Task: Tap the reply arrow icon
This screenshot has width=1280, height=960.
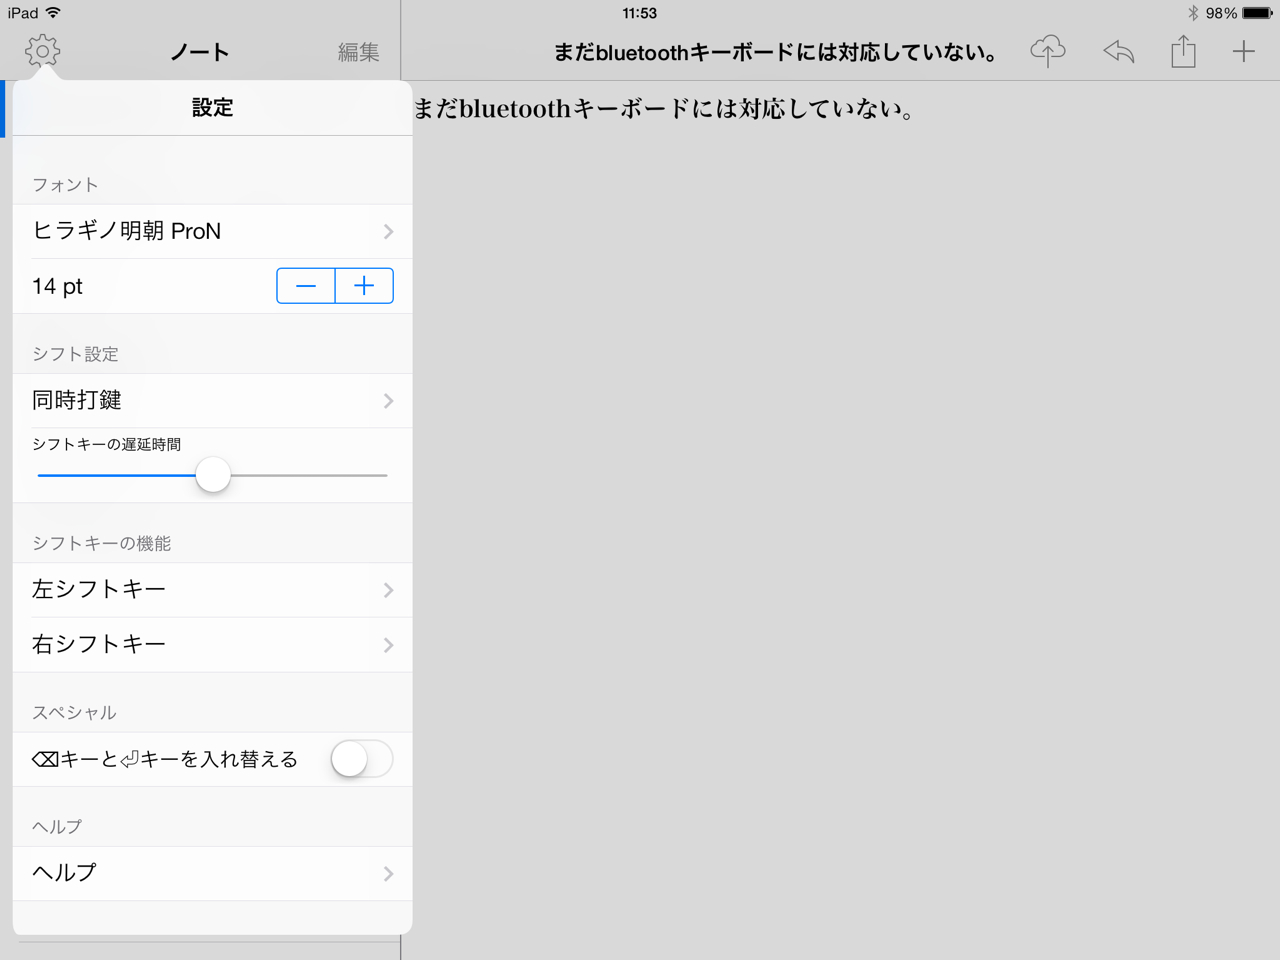Action: 1118,51
